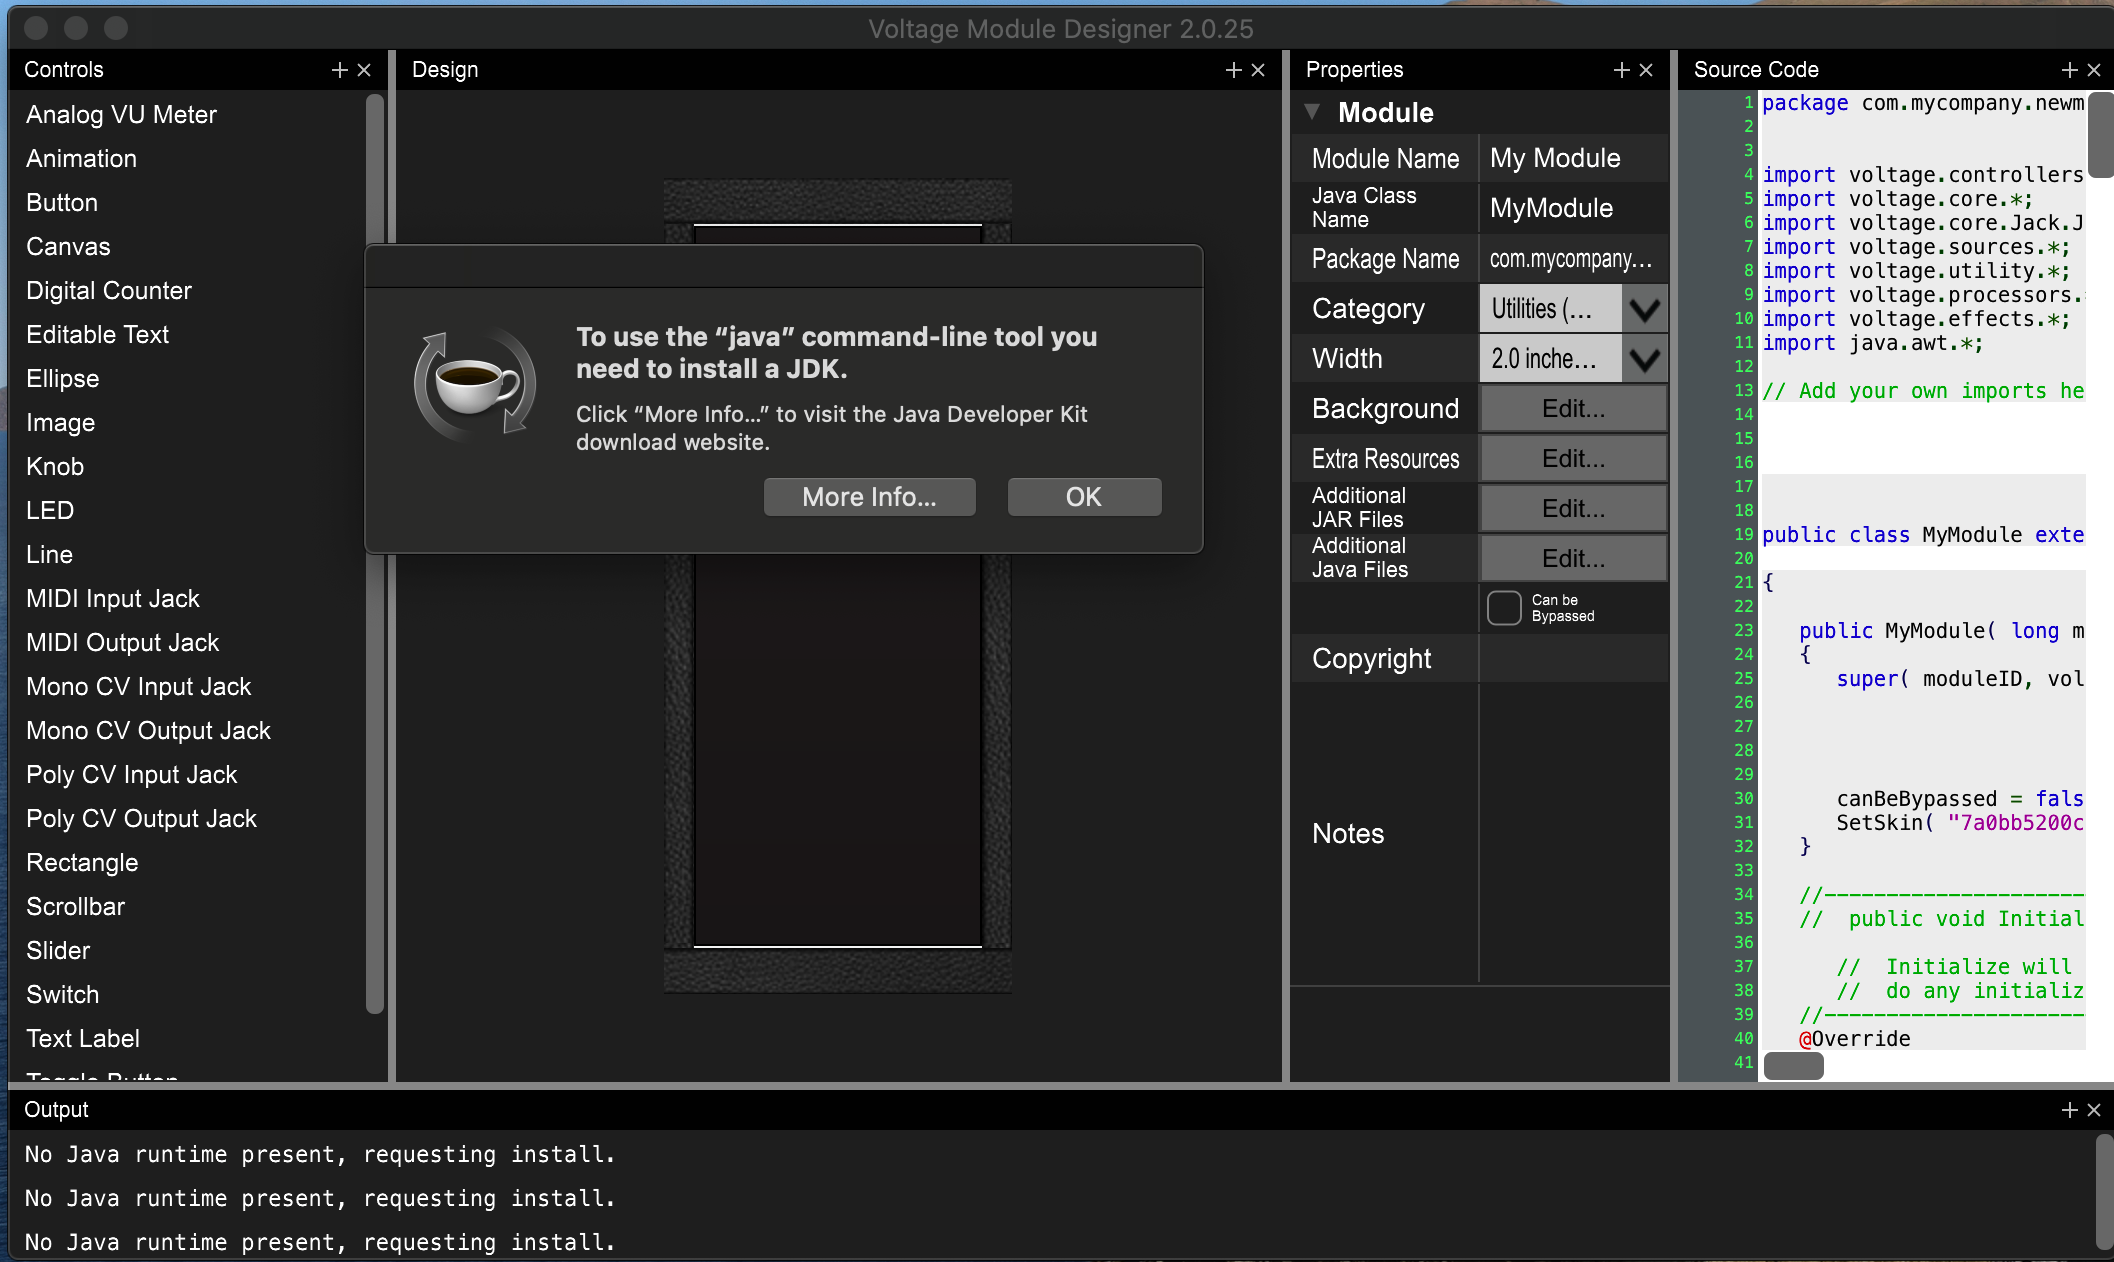Open the Width dropdown arrow
This screenshot has width=2114, height=1262.
1644,359
